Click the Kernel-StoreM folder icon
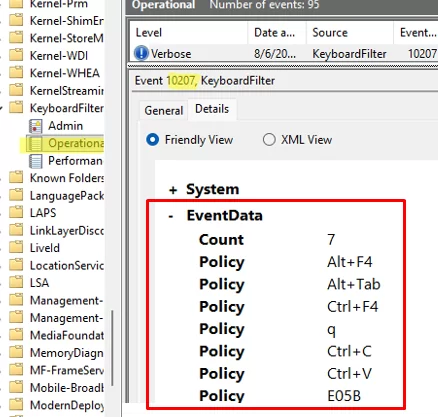 point(16,38)
